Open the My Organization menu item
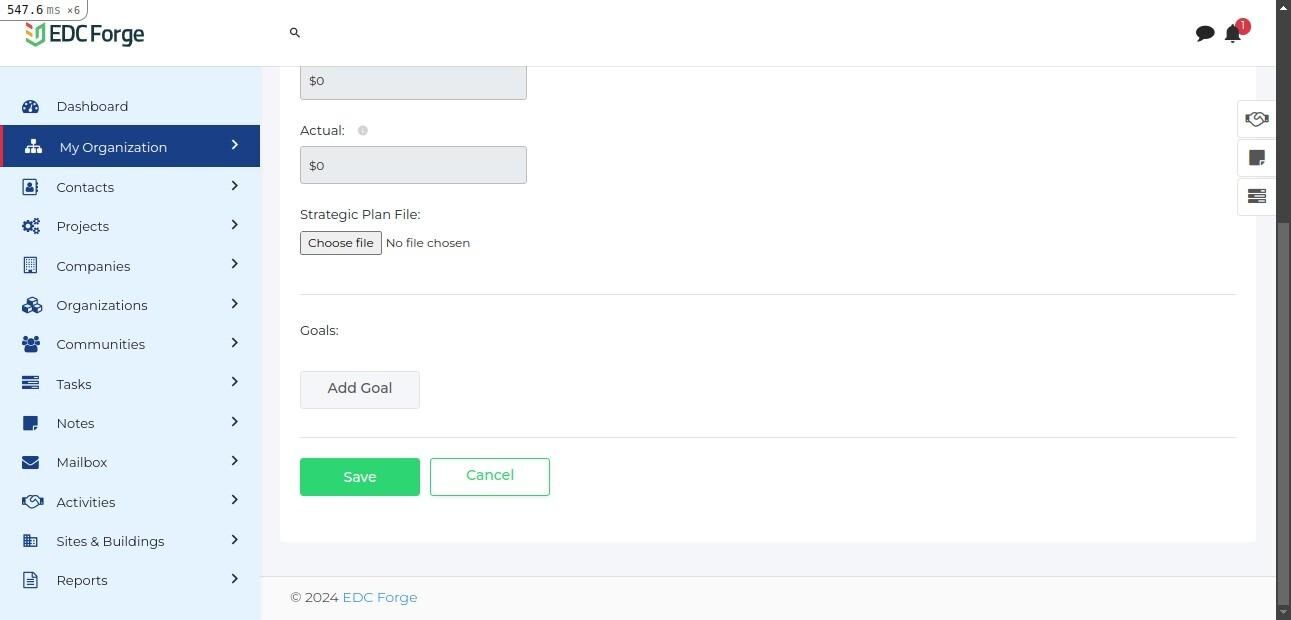The width and height of the screenshot is (1291, 620). click(113, 147)
